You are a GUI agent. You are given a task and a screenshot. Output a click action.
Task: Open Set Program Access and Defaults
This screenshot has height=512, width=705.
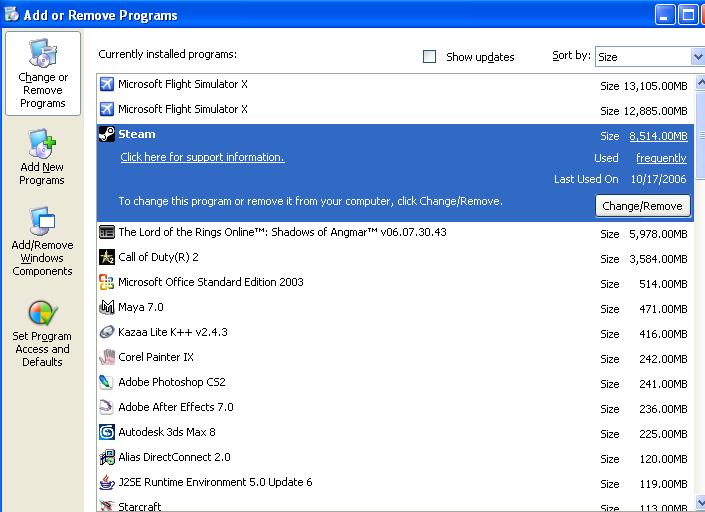click(x=42, y=334)
